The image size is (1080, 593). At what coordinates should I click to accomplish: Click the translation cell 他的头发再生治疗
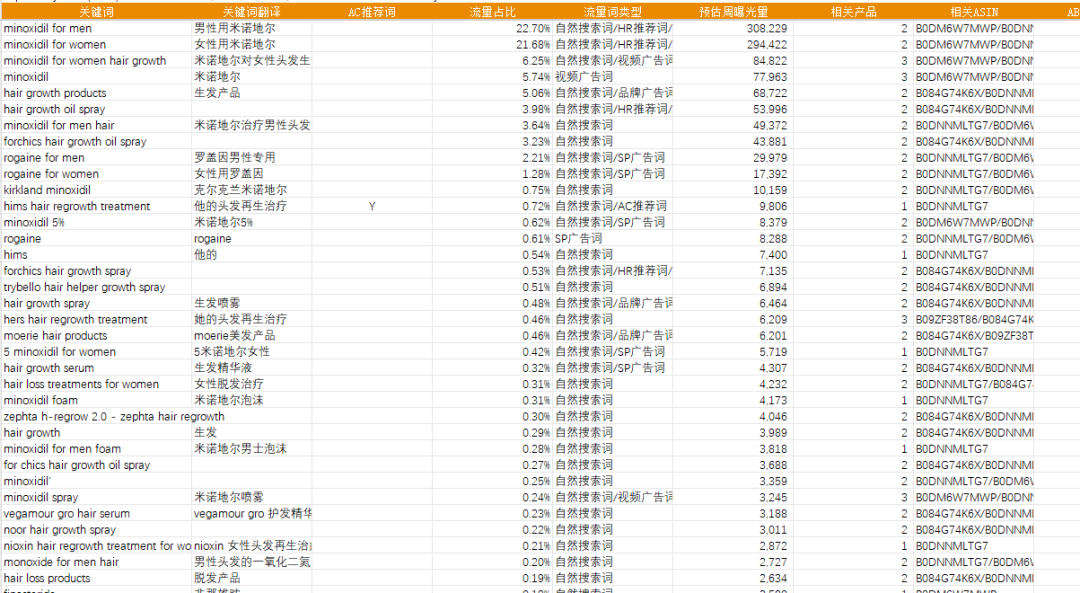[x=251, y=206]
